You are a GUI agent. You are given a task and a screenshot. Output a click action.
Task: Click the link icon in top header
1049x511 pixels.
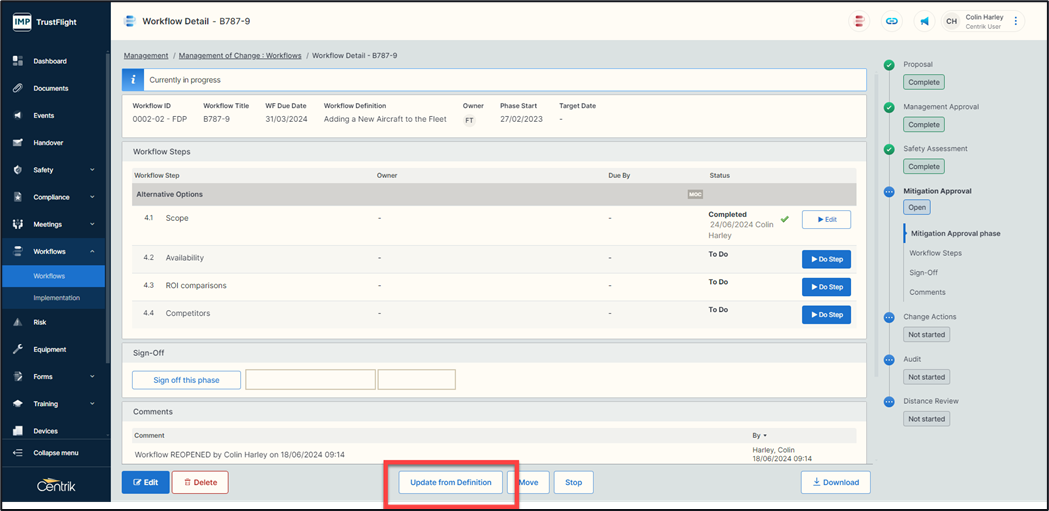pyautogui.click(x=891, y=21)
